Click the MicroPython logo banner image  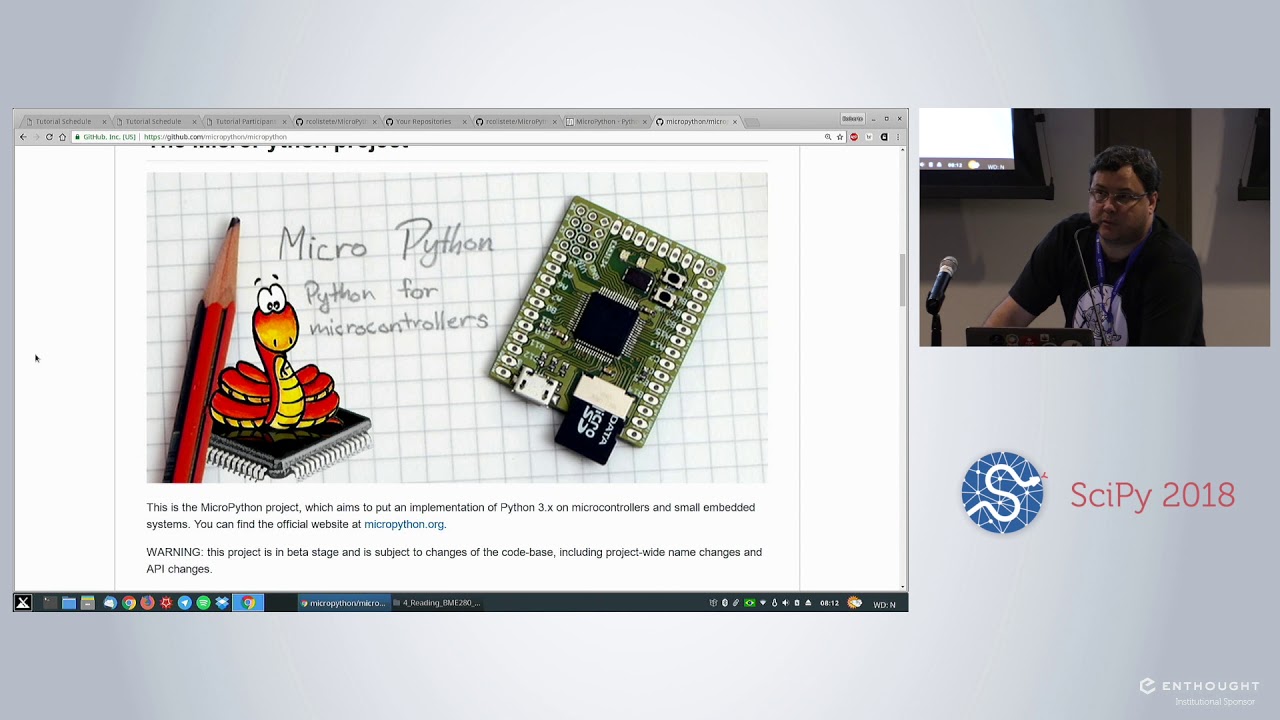click(x=457, y=328)
